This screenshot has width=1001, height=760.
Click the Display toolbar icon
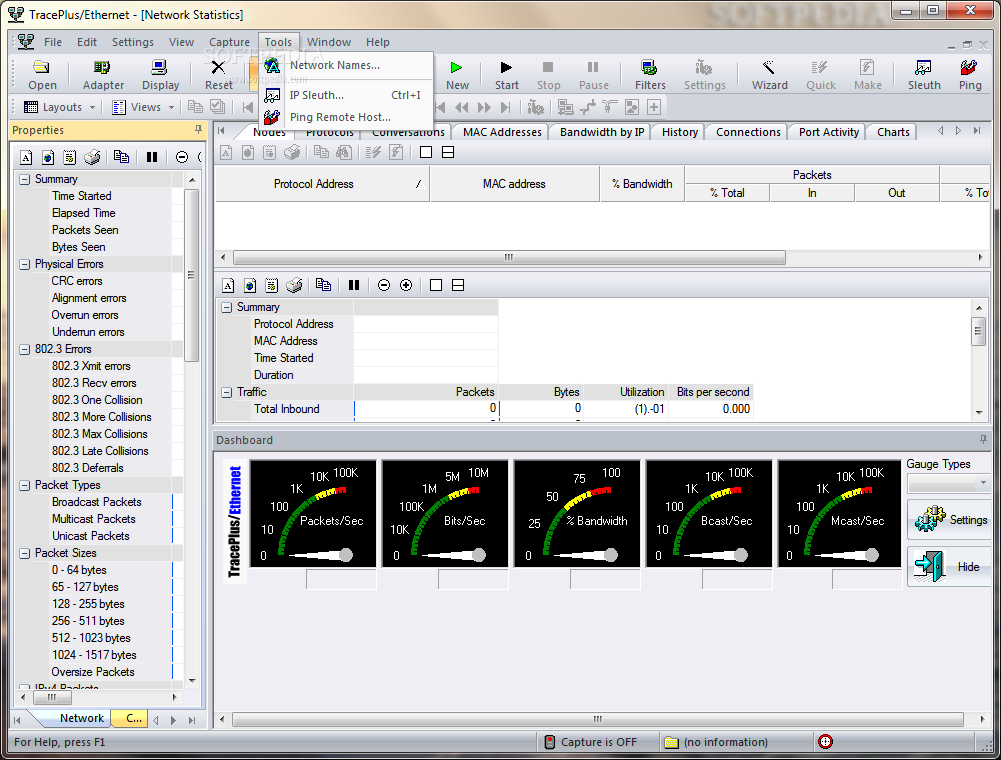pos(160,75)
